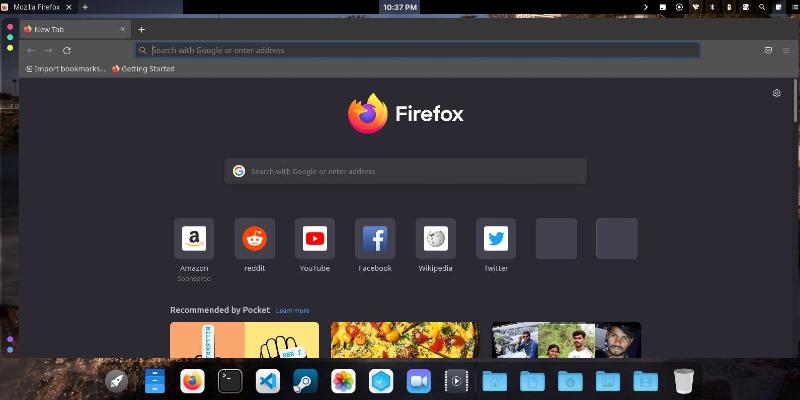Image resolution: width=800 pixels, height=400 pixels.
Task: Open new tab personalization gear settings
Action: click(776, 93)
